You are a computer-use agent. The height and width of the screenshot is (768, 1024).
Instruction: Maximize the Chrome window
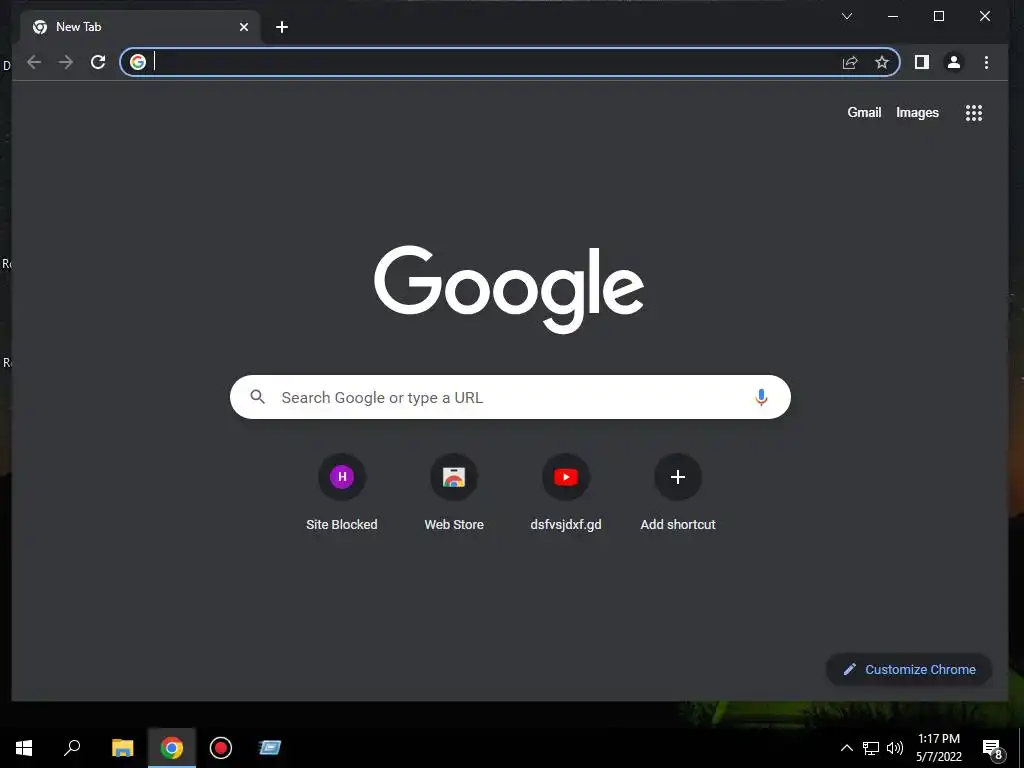pyautogui.click(x=938, y=16)
